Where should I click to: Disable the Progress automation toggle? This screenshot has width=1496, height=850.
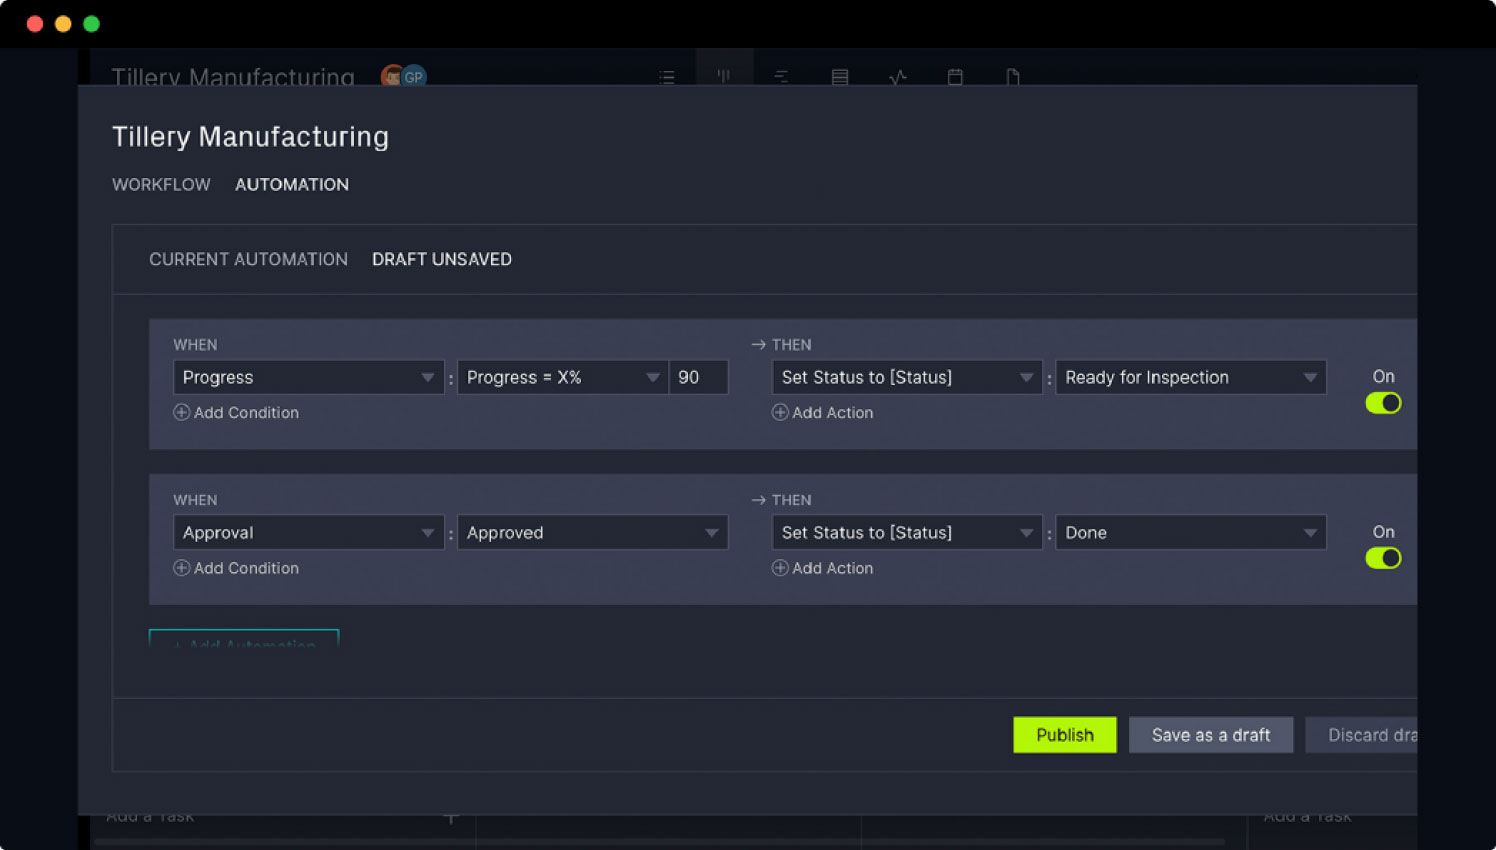pos(1383,403)
